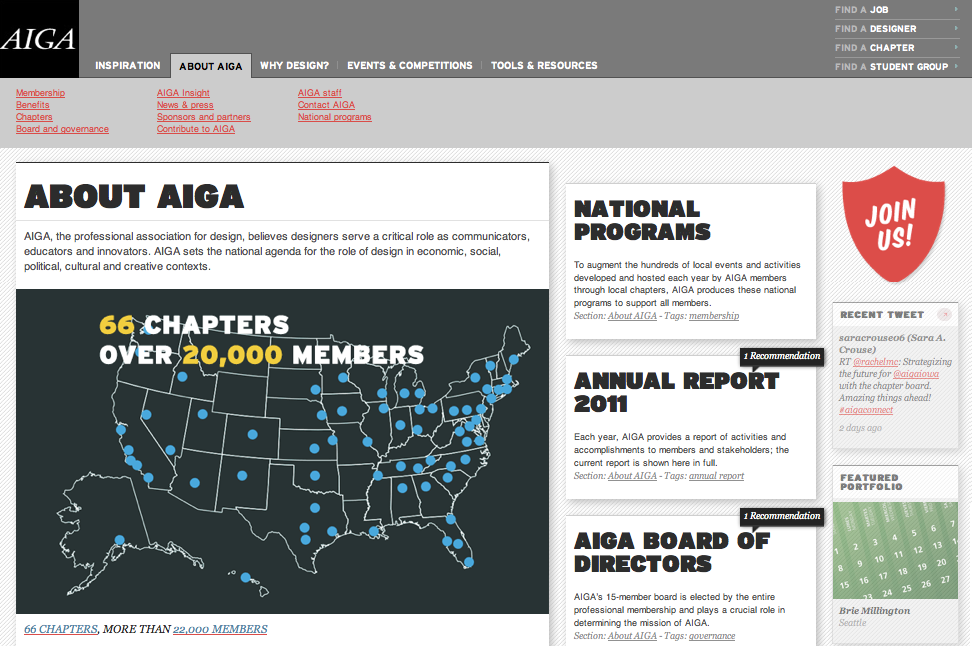This screenshot has width=972, height=646.
Task: Click the arrow beside Find a Chapter
Action: pyautogui.click(x=956, y=47)
